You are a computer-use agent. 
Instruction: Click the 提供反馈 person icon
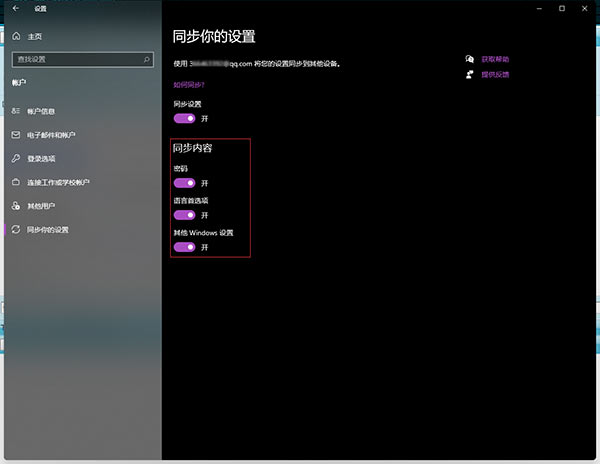[x=470, y=74]
